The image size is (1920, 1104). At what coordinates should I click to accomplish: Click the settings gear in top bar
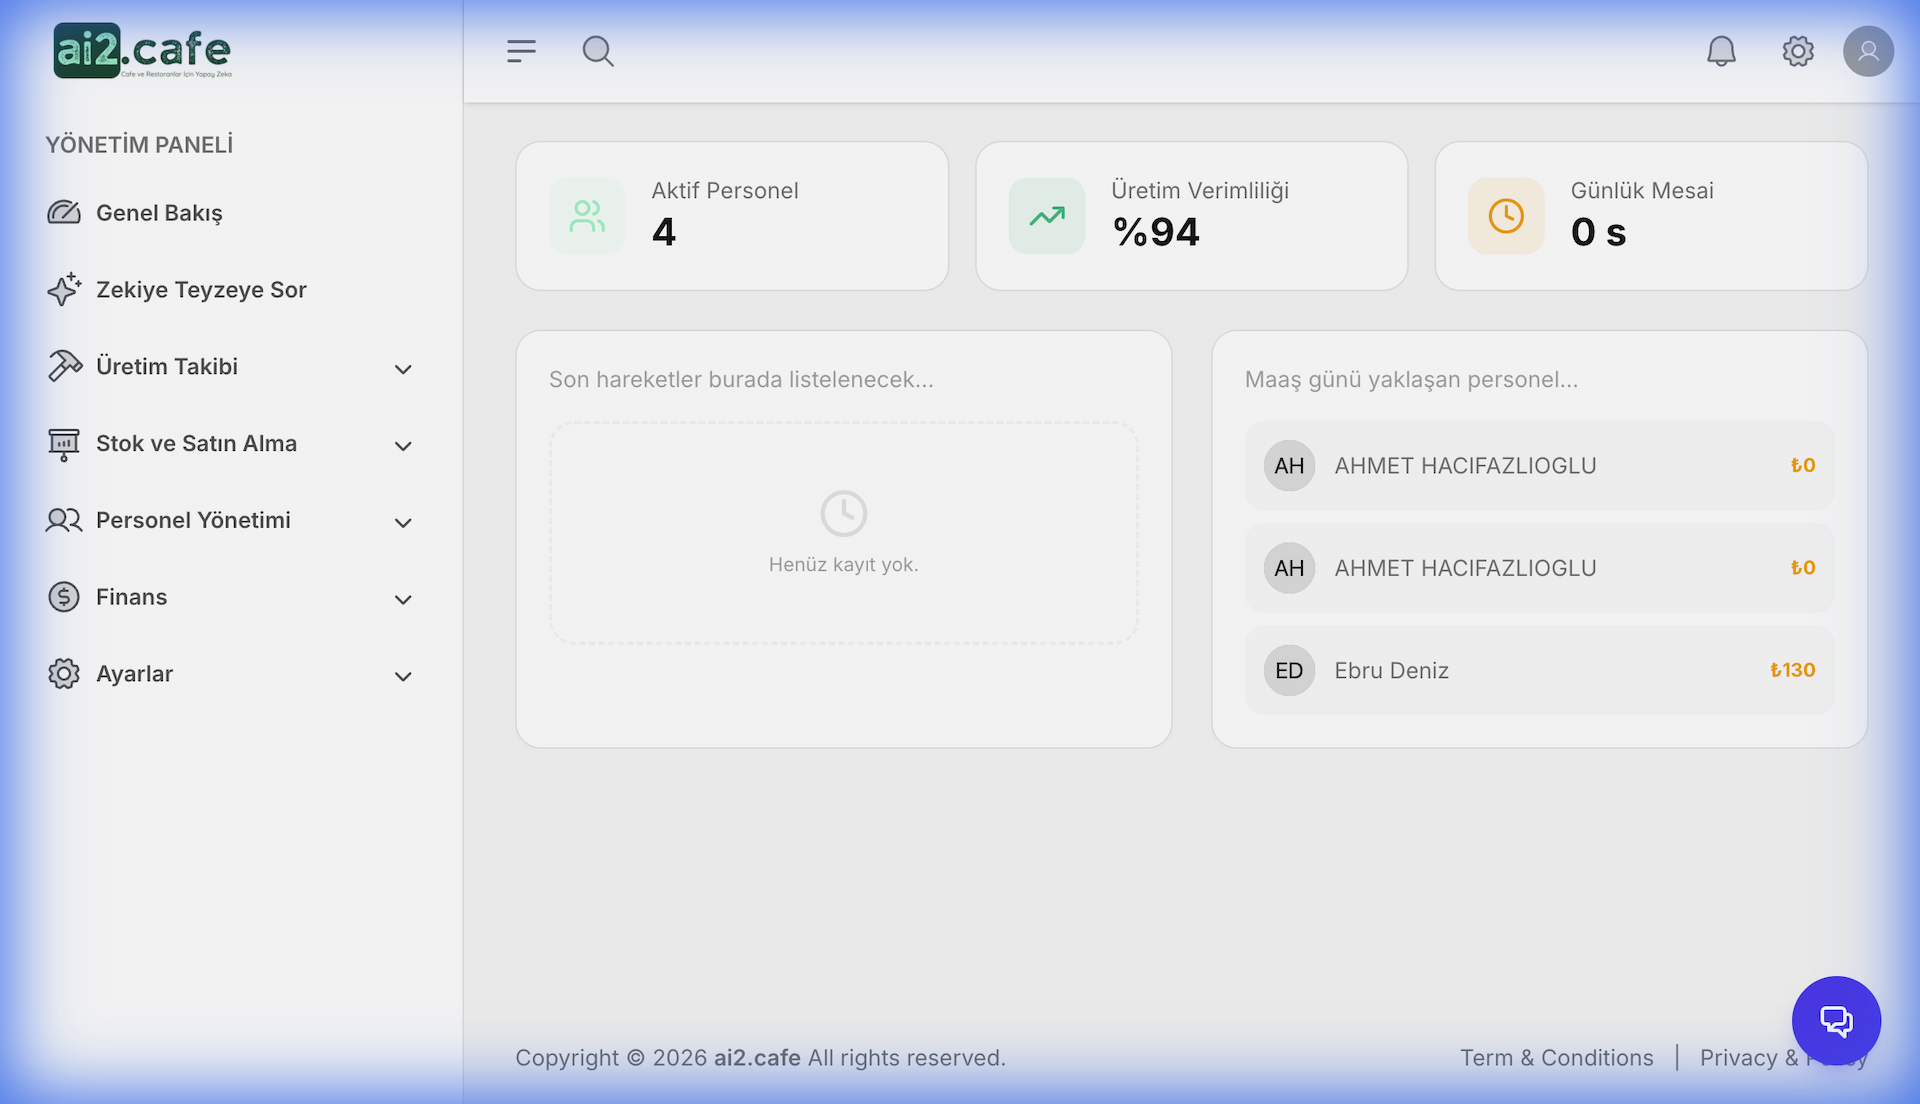pos(1798,51)
